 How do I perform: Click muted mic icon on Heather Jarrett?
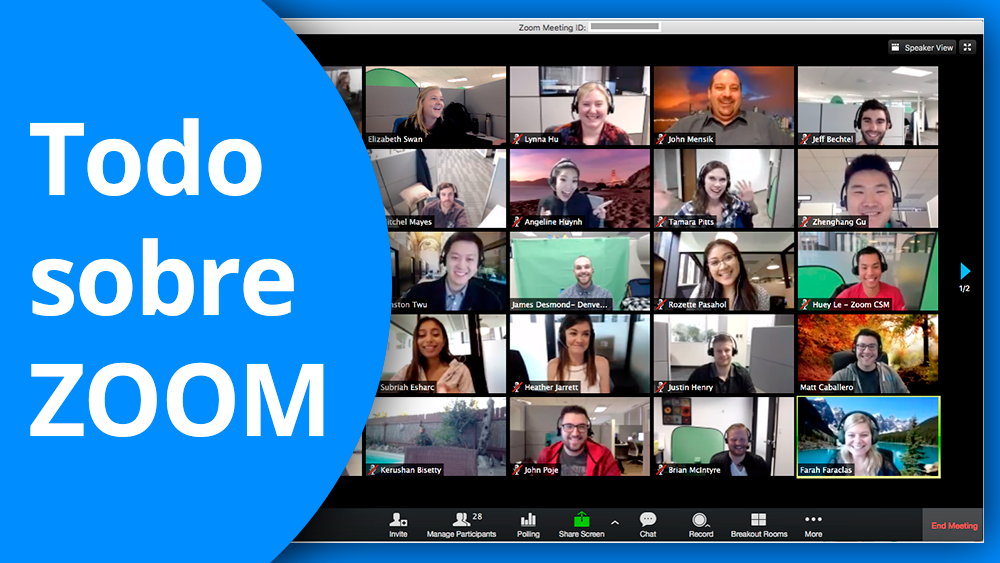click(x=517, y=387)
